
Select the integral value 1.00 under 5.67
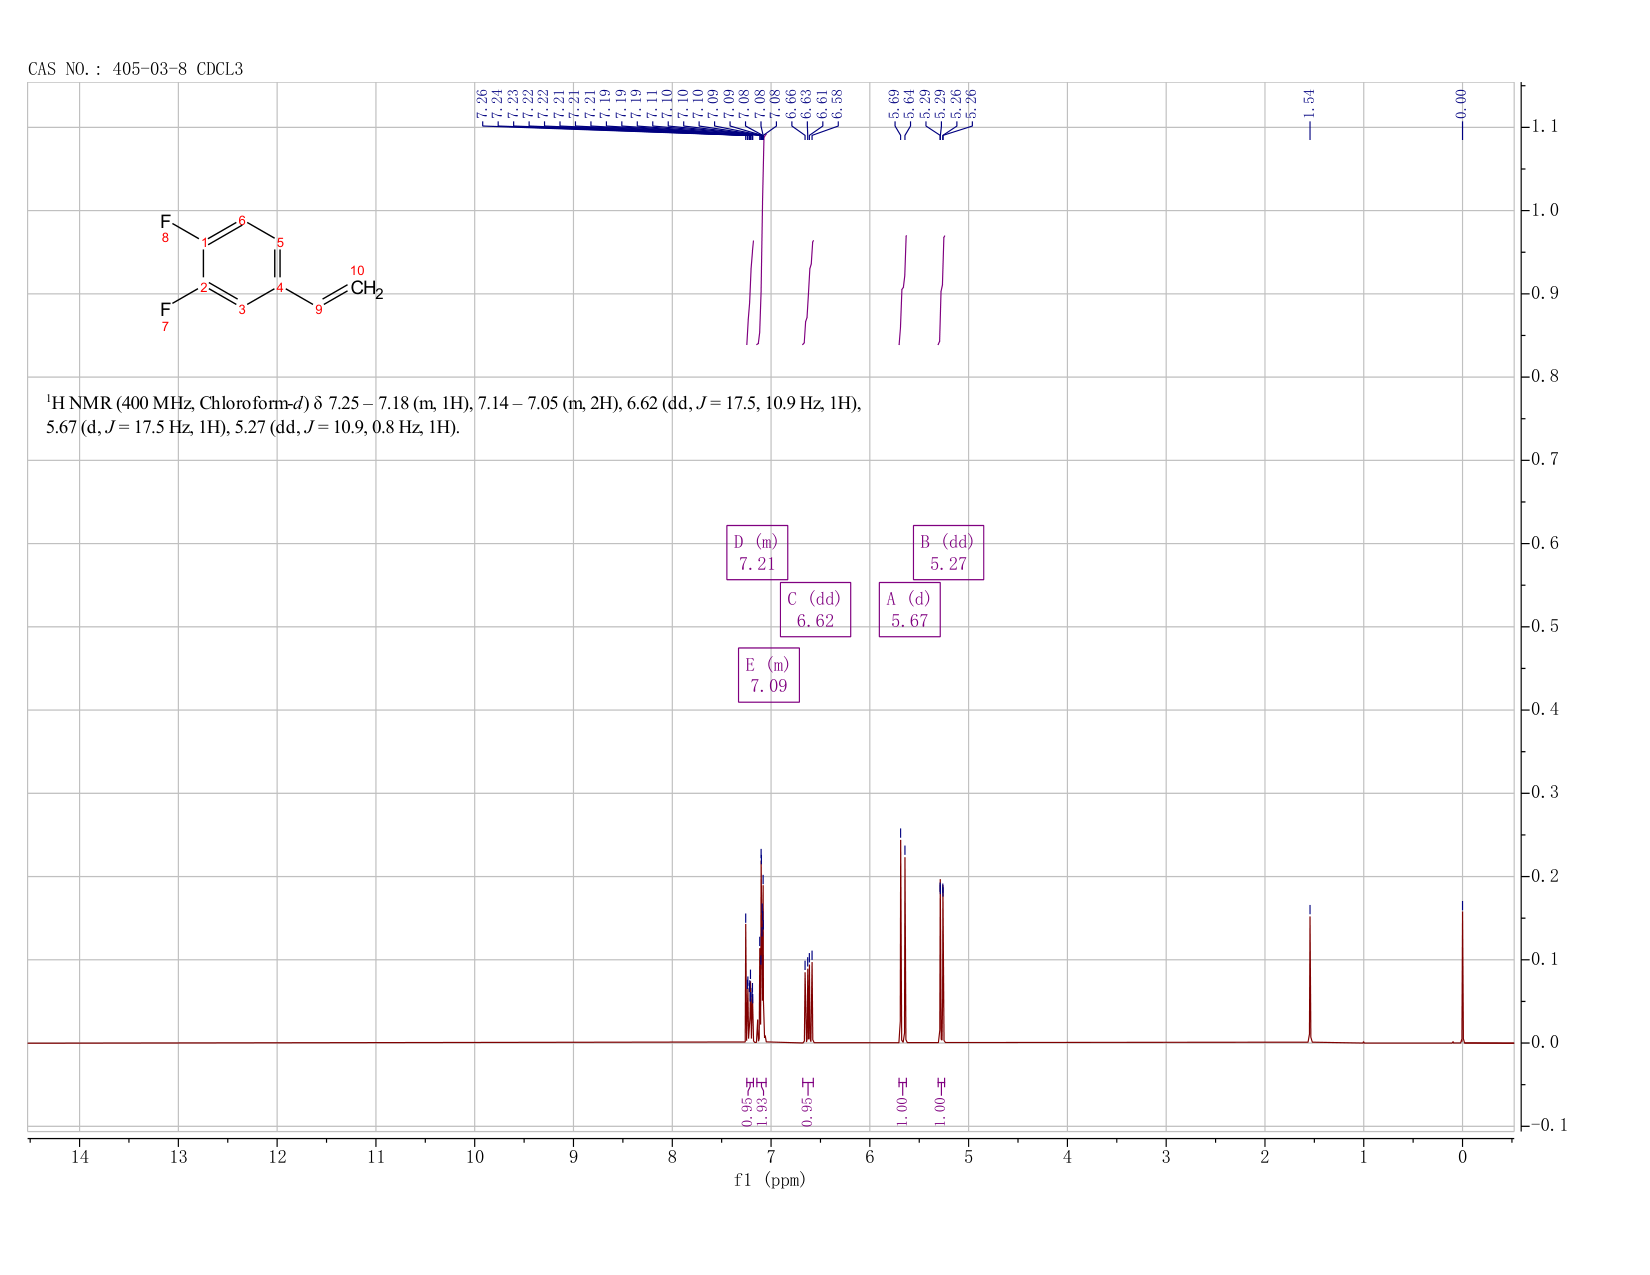coord(901,1105)
